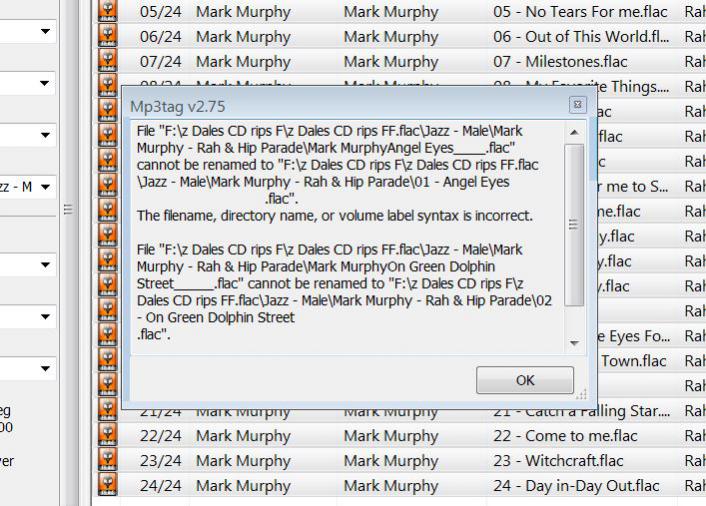Click '06 - Out of This World' filename cell
Image resolution: width=706 pixels, height=506 pixels.
coord(580,37)
